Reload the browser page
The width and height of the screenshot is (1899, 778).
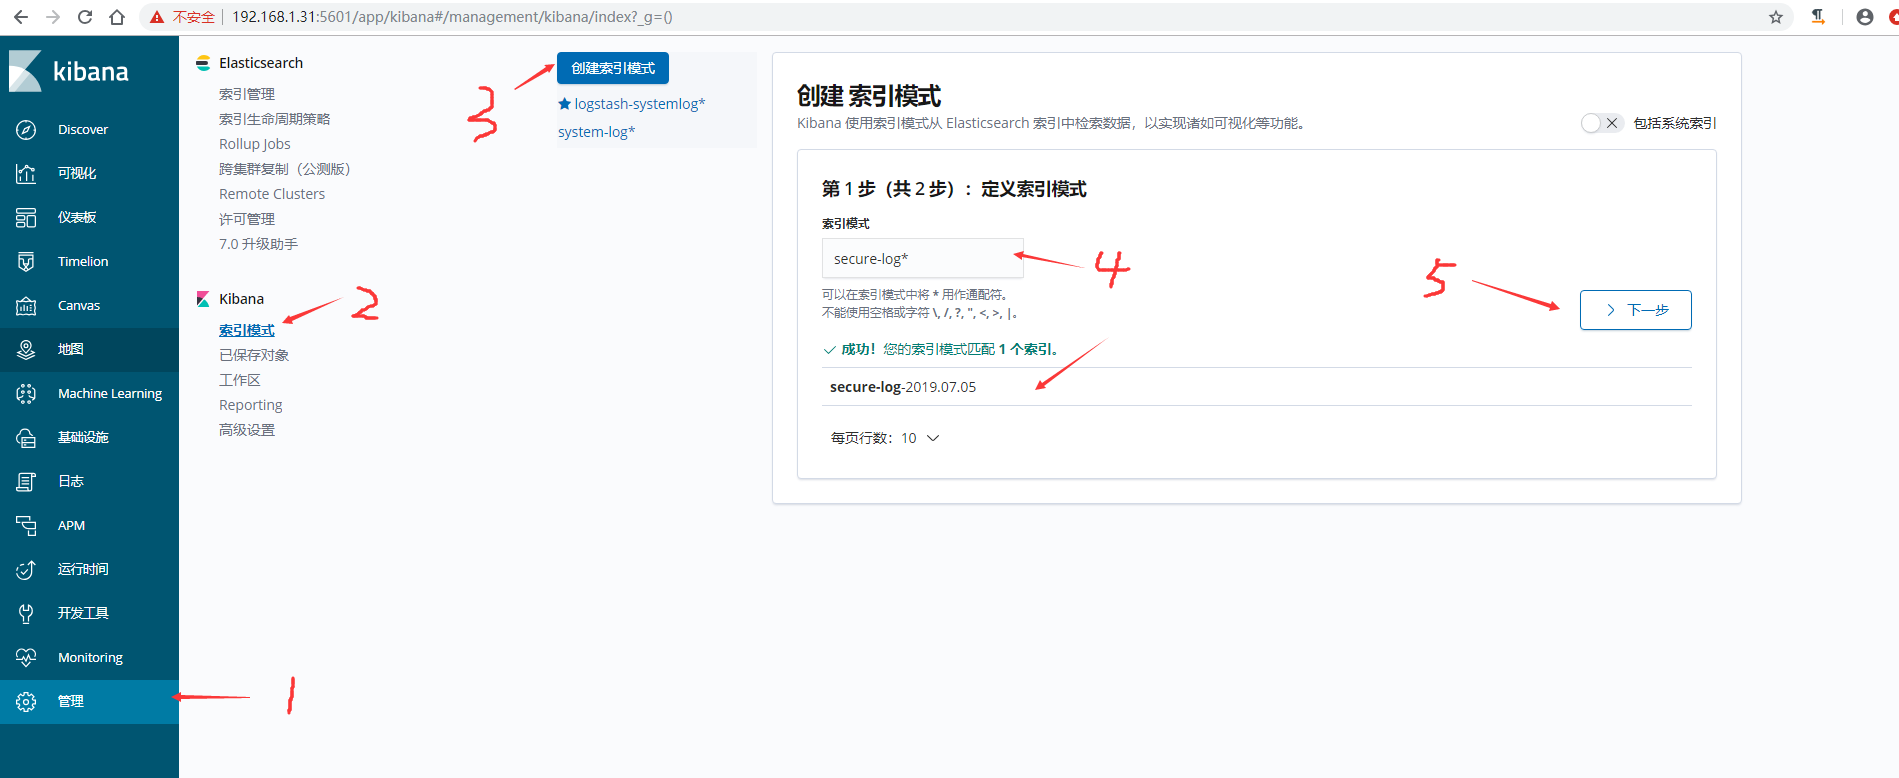[x=85, y=17]
